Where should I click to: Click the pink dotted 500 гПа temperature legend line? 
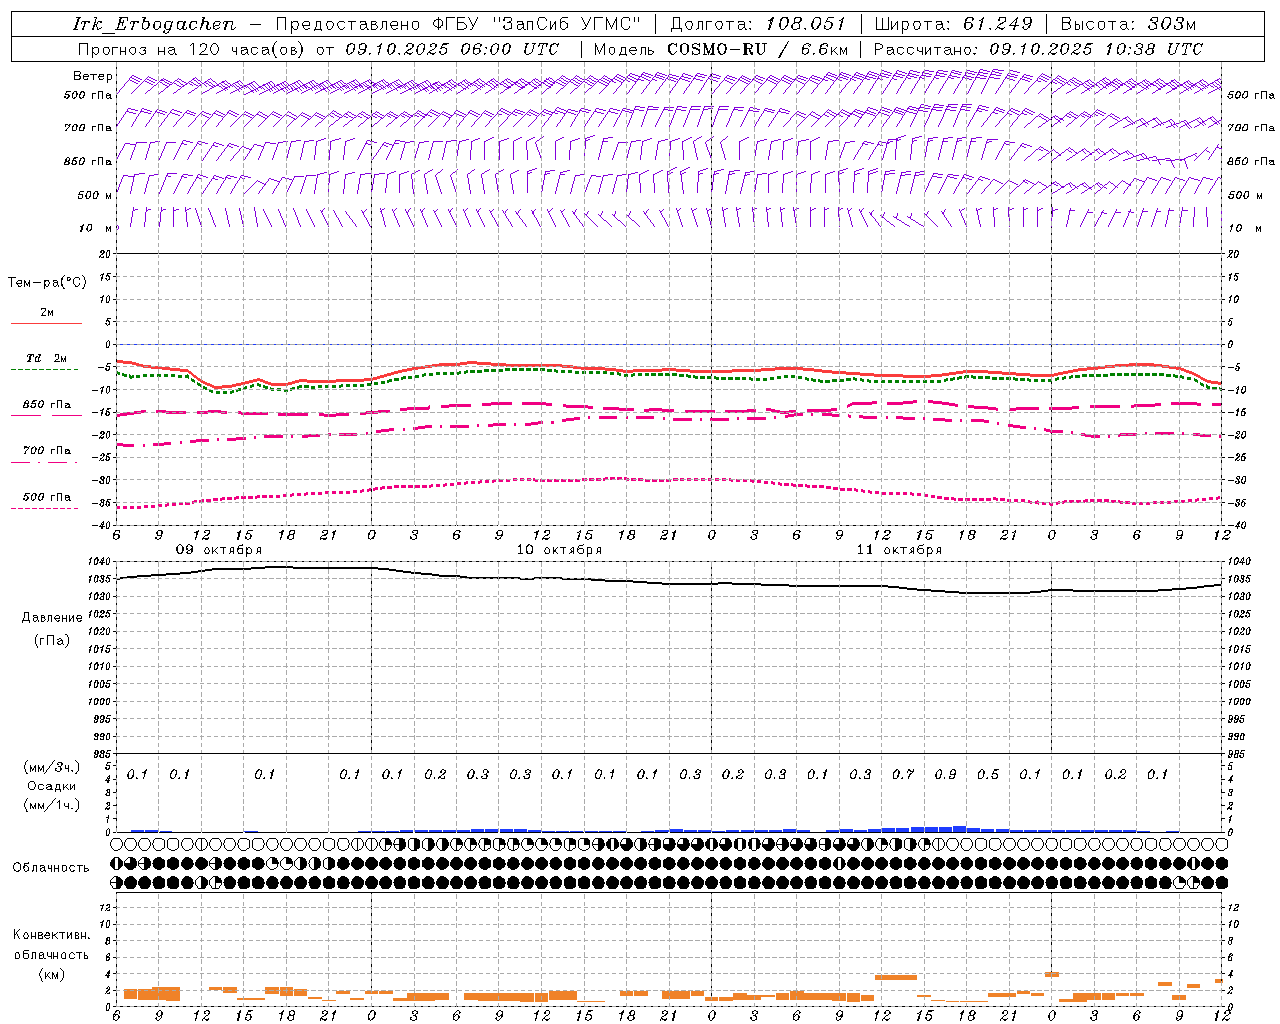point(44,509)
